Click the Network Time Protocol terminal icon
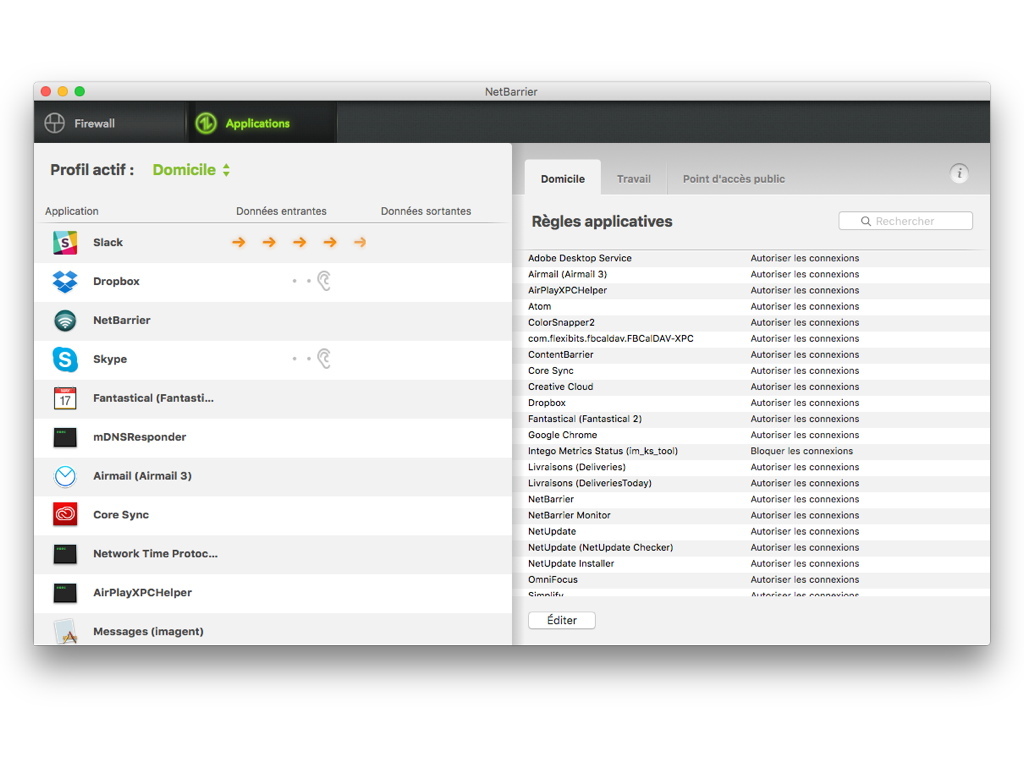Viewport: 1024px width, 768px height. click(65, 554)
